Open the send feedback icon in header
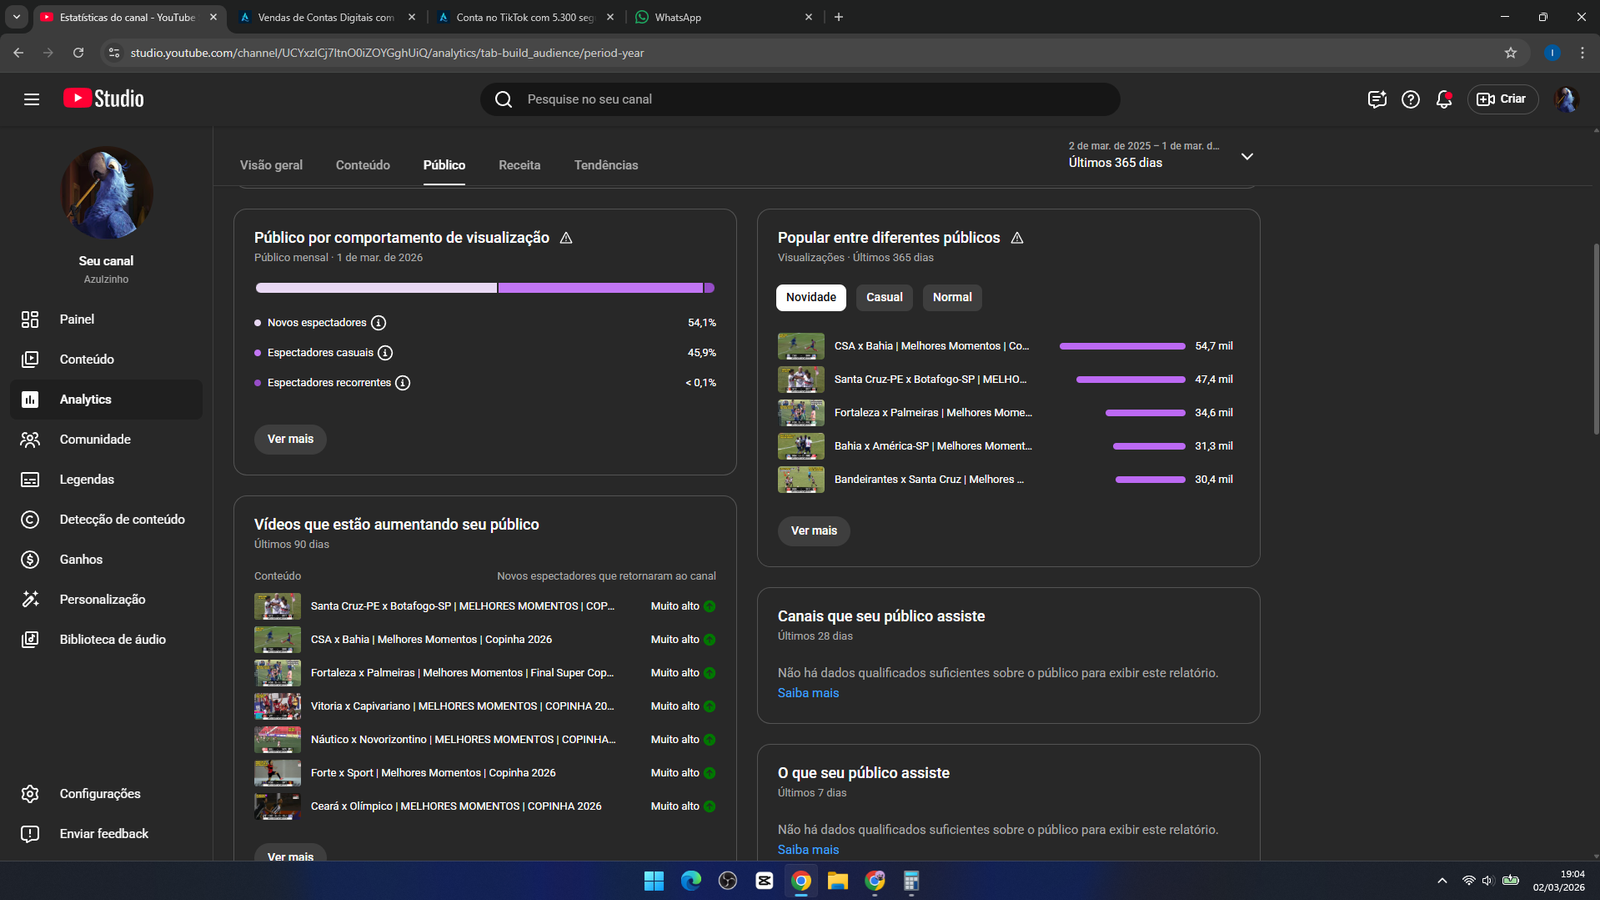Image resolution: width=1600 pixels, height=900 pixels. [x=1377, y=99]
